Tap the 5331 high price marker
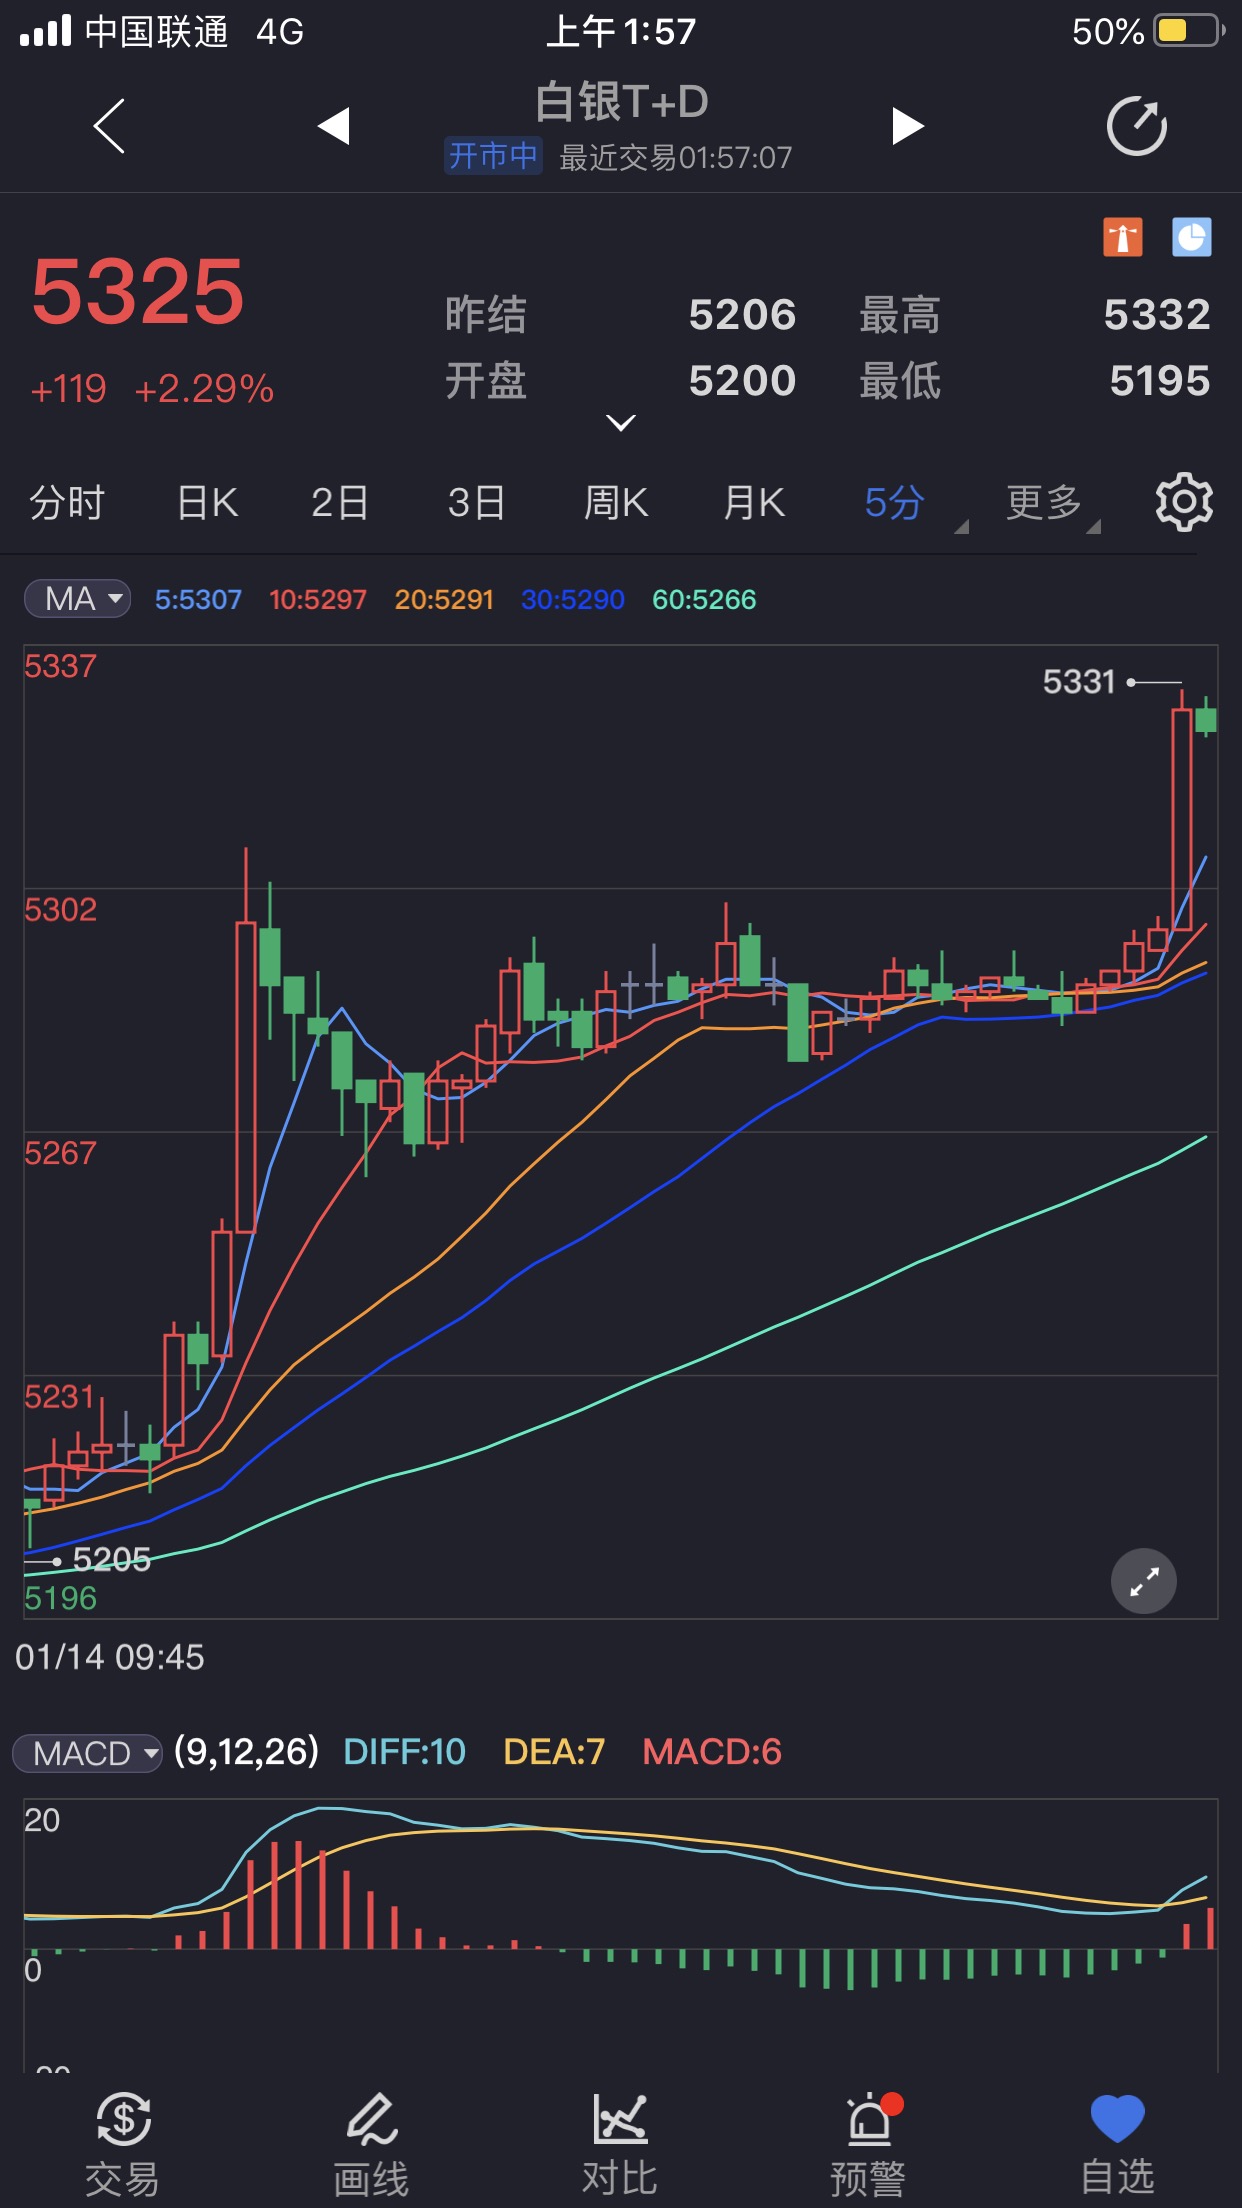The image size is (1242, 2208). (1079, 682)
